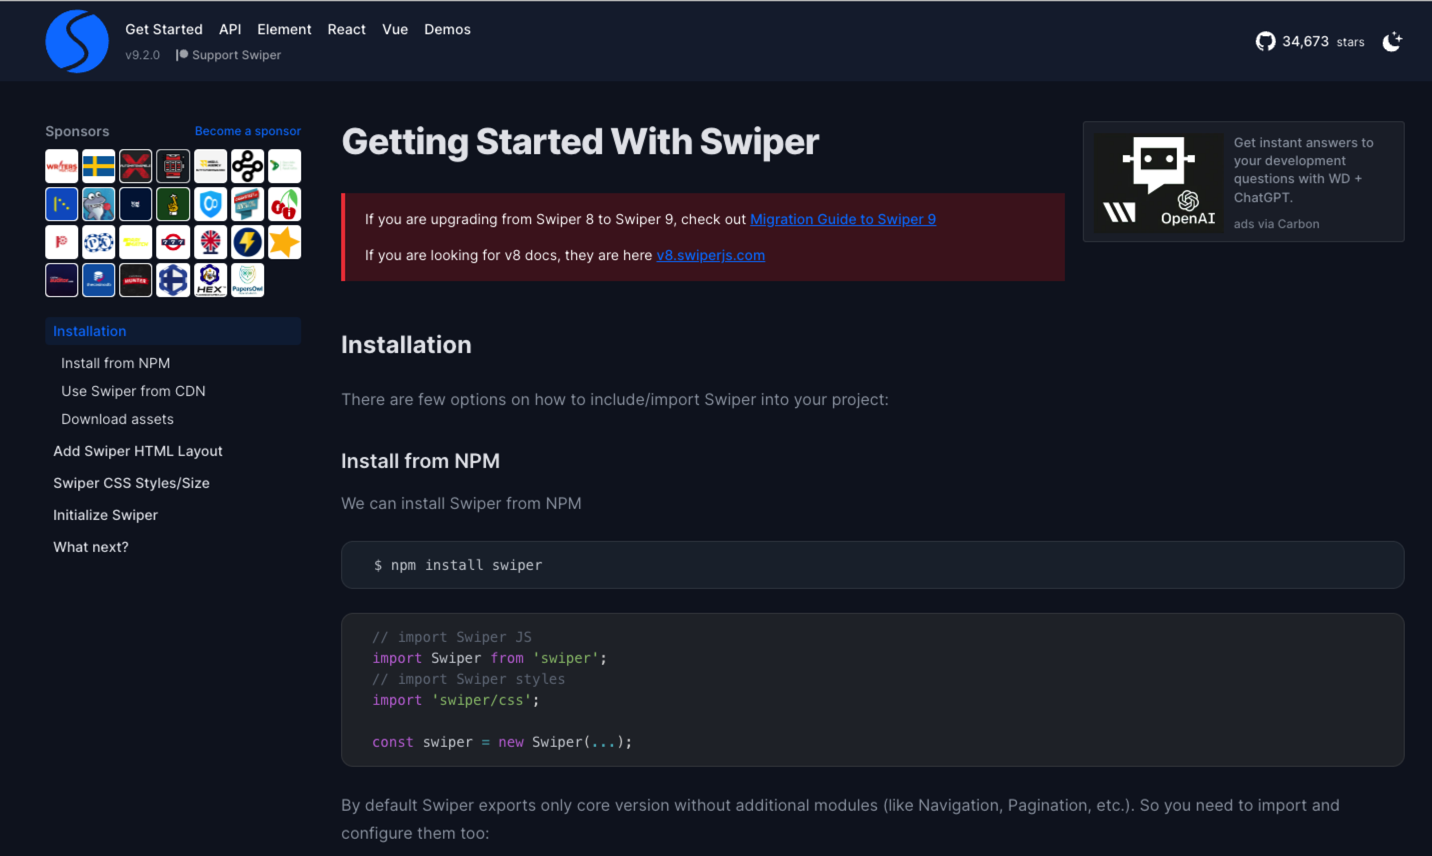Open the 777 roundel sponsor icon

tap(173, 242)
